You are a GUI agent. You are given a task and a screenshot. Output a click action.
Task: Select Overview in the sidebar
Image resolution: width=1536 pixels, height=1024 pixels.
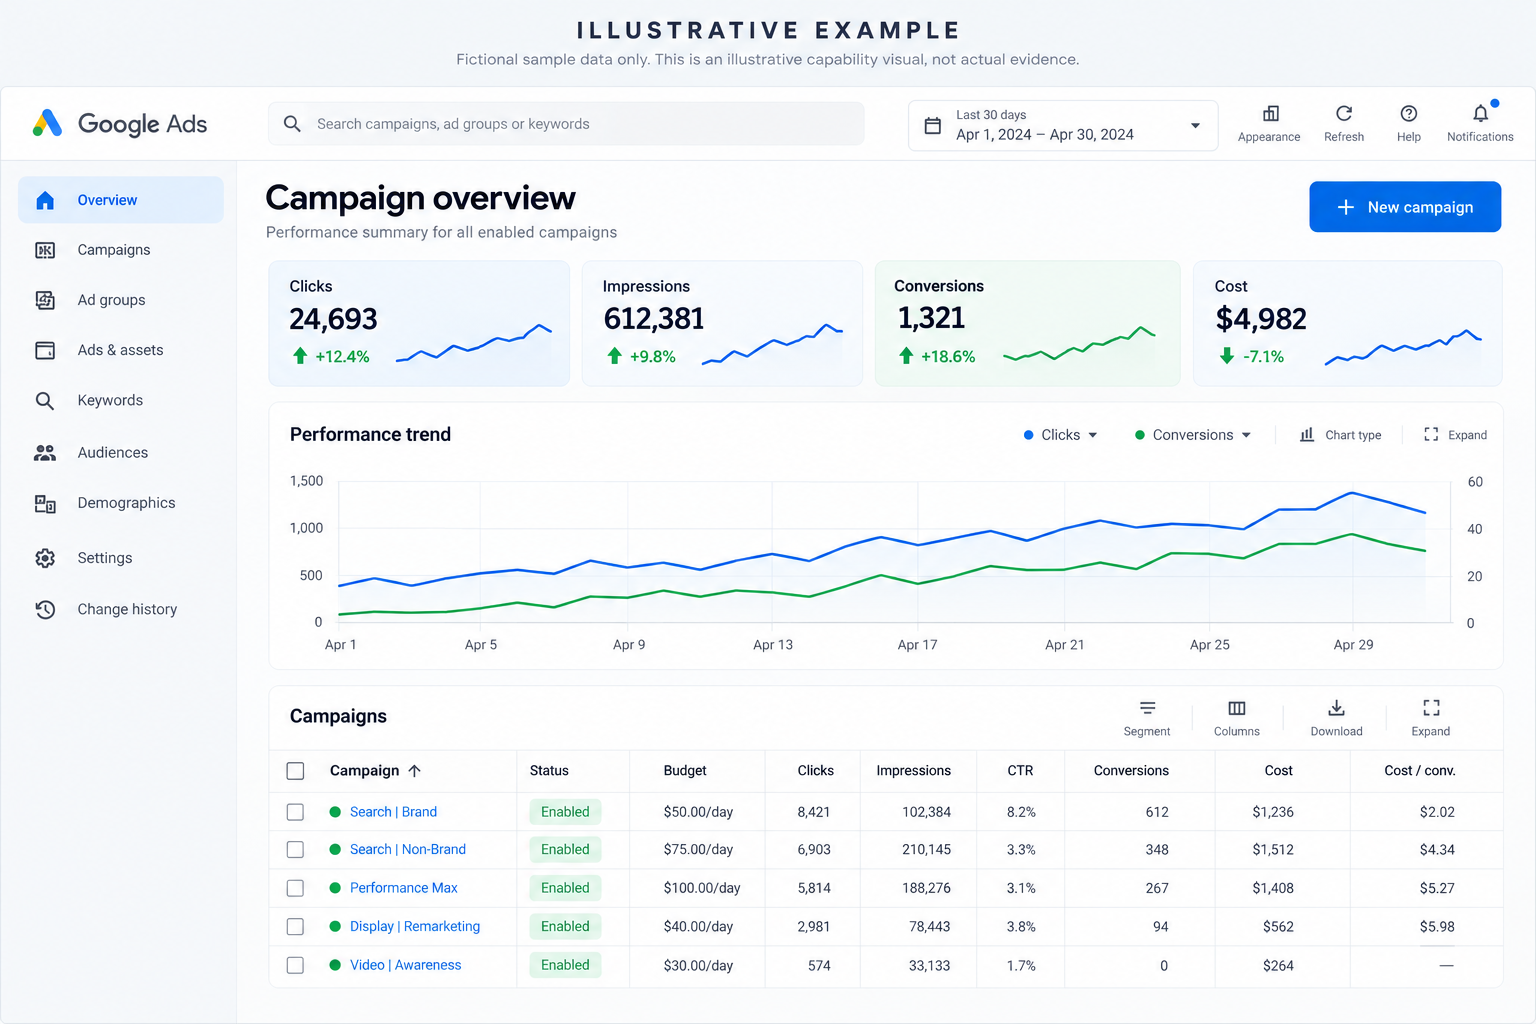121,200
